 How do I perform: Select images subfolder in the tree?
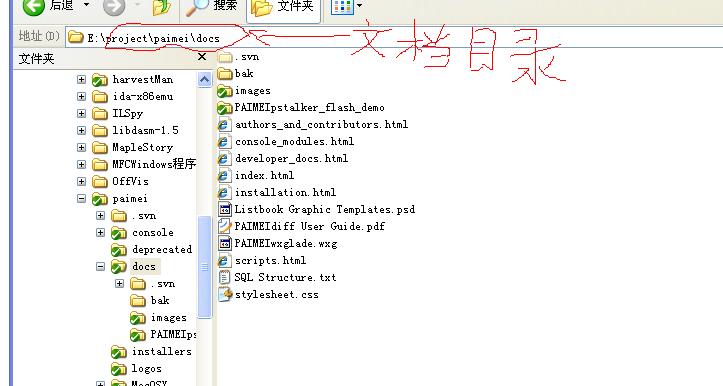point(169,318)
